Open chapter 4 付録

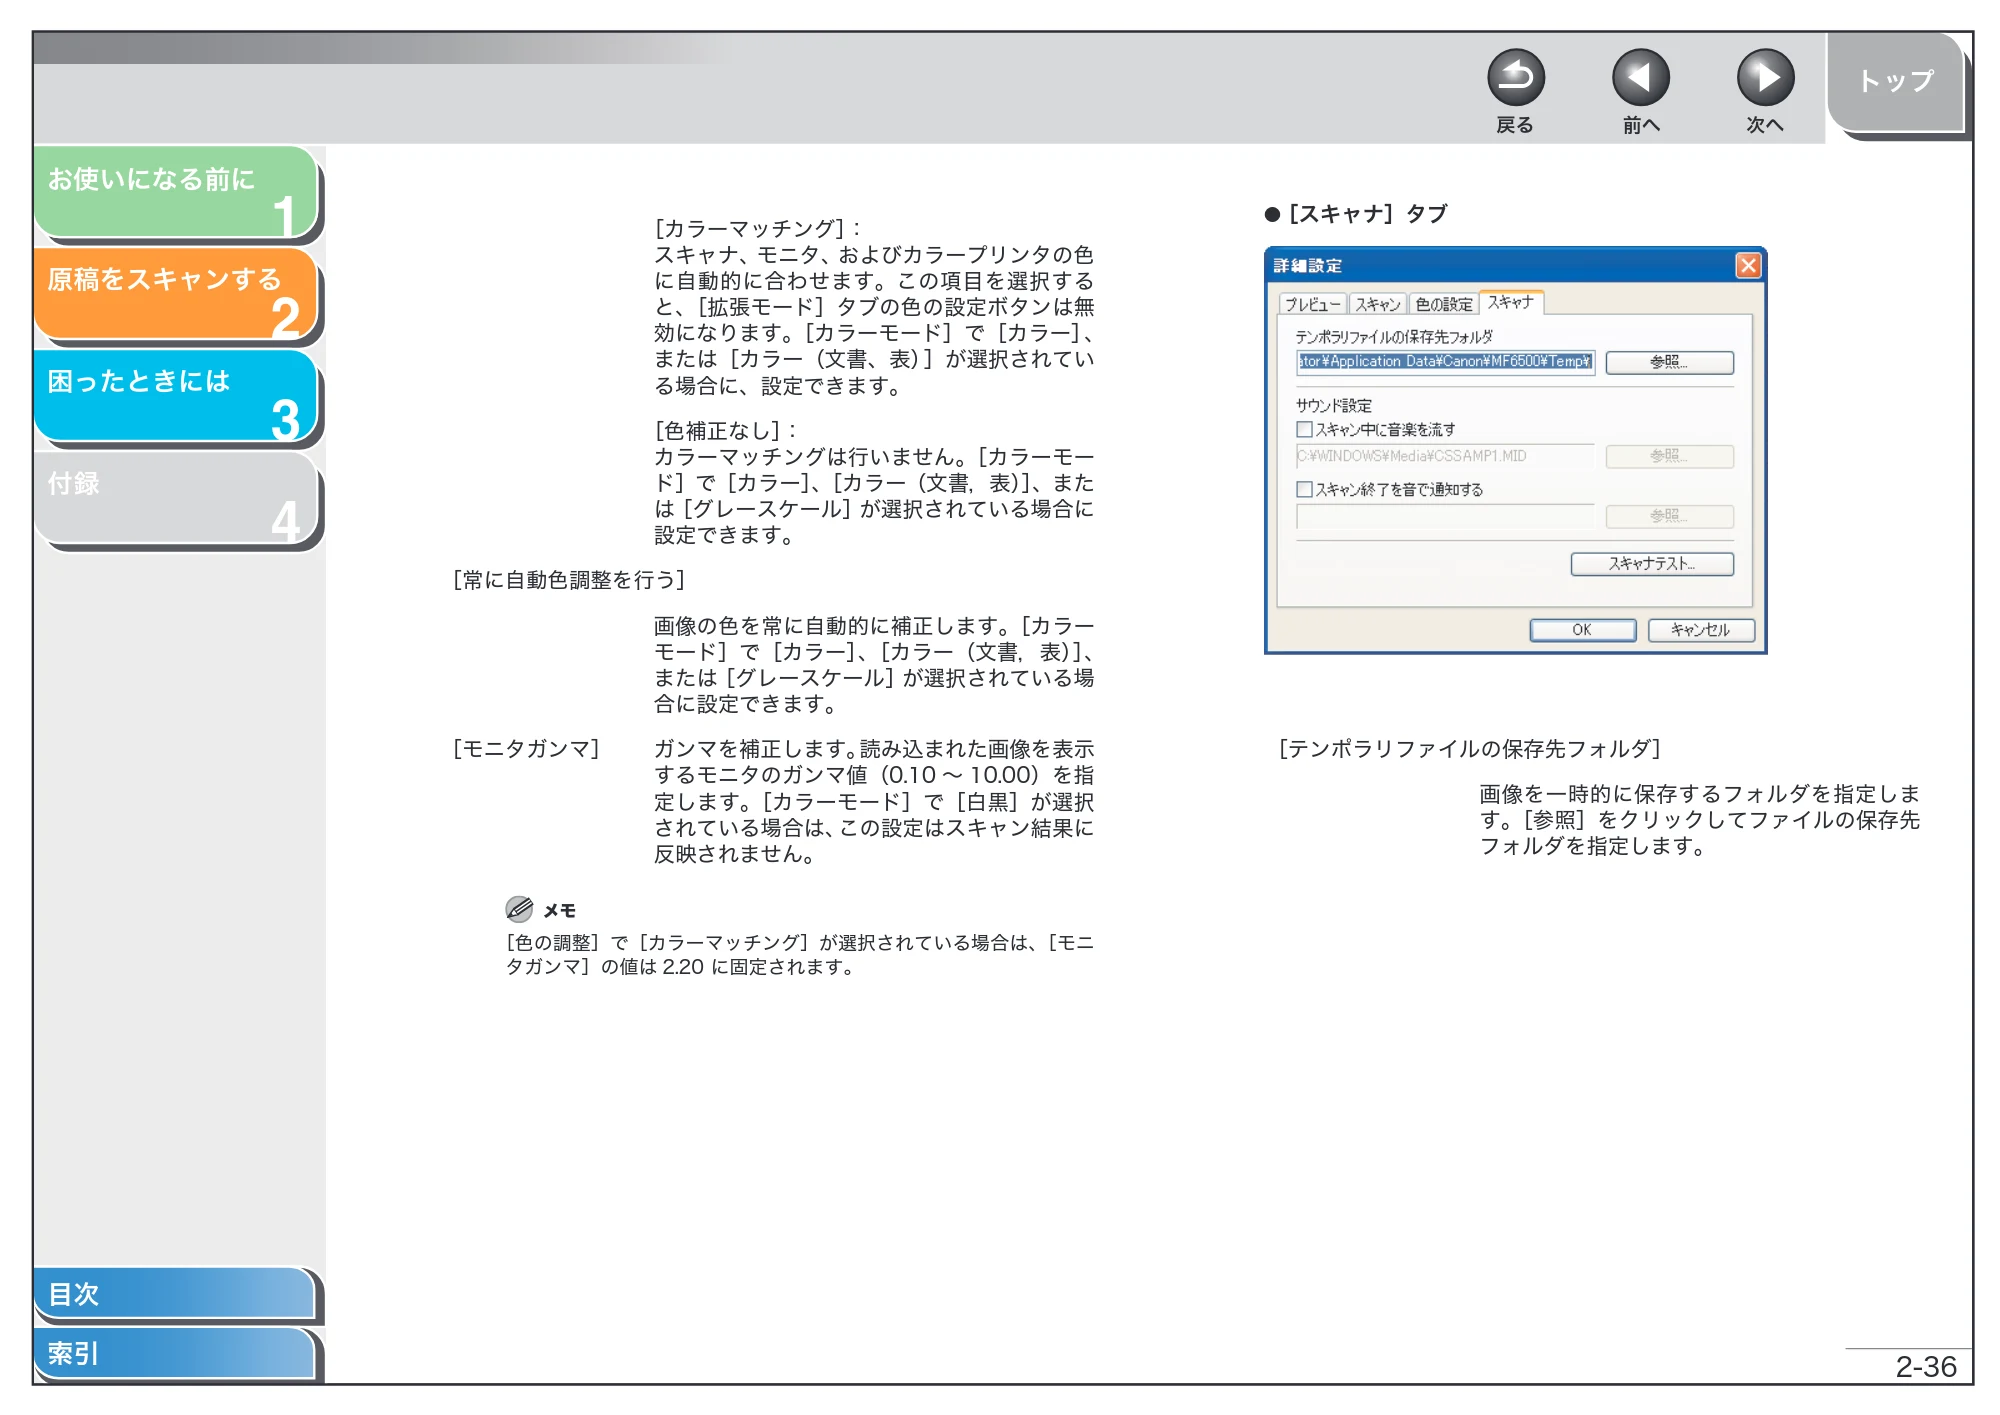pos(176,498)
